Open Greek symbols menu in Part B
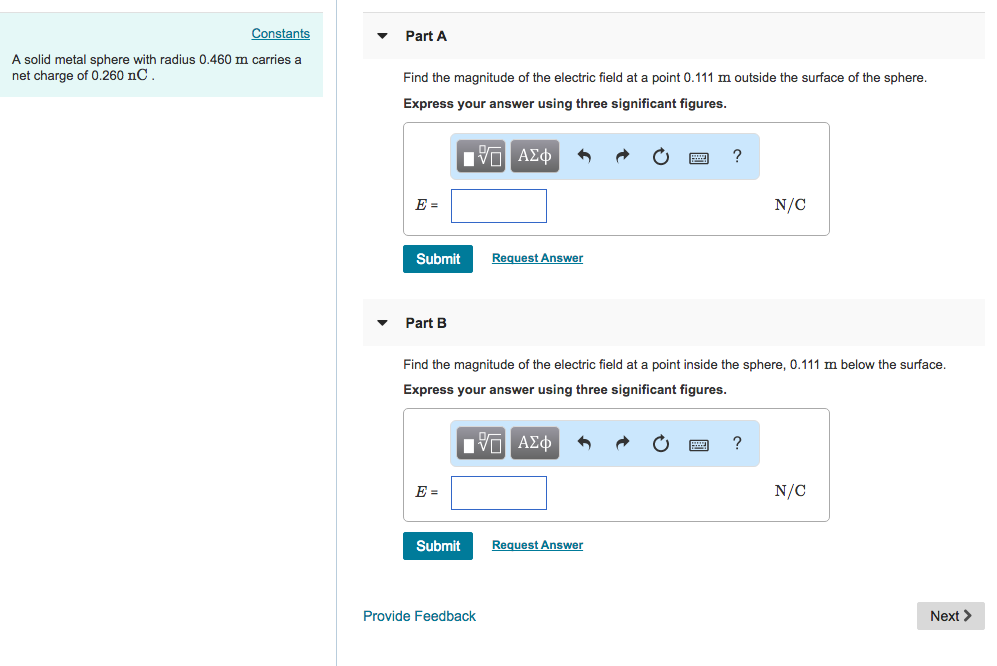Screen dimensions: 997x666 pyautogui.click(x=535, y=443)
